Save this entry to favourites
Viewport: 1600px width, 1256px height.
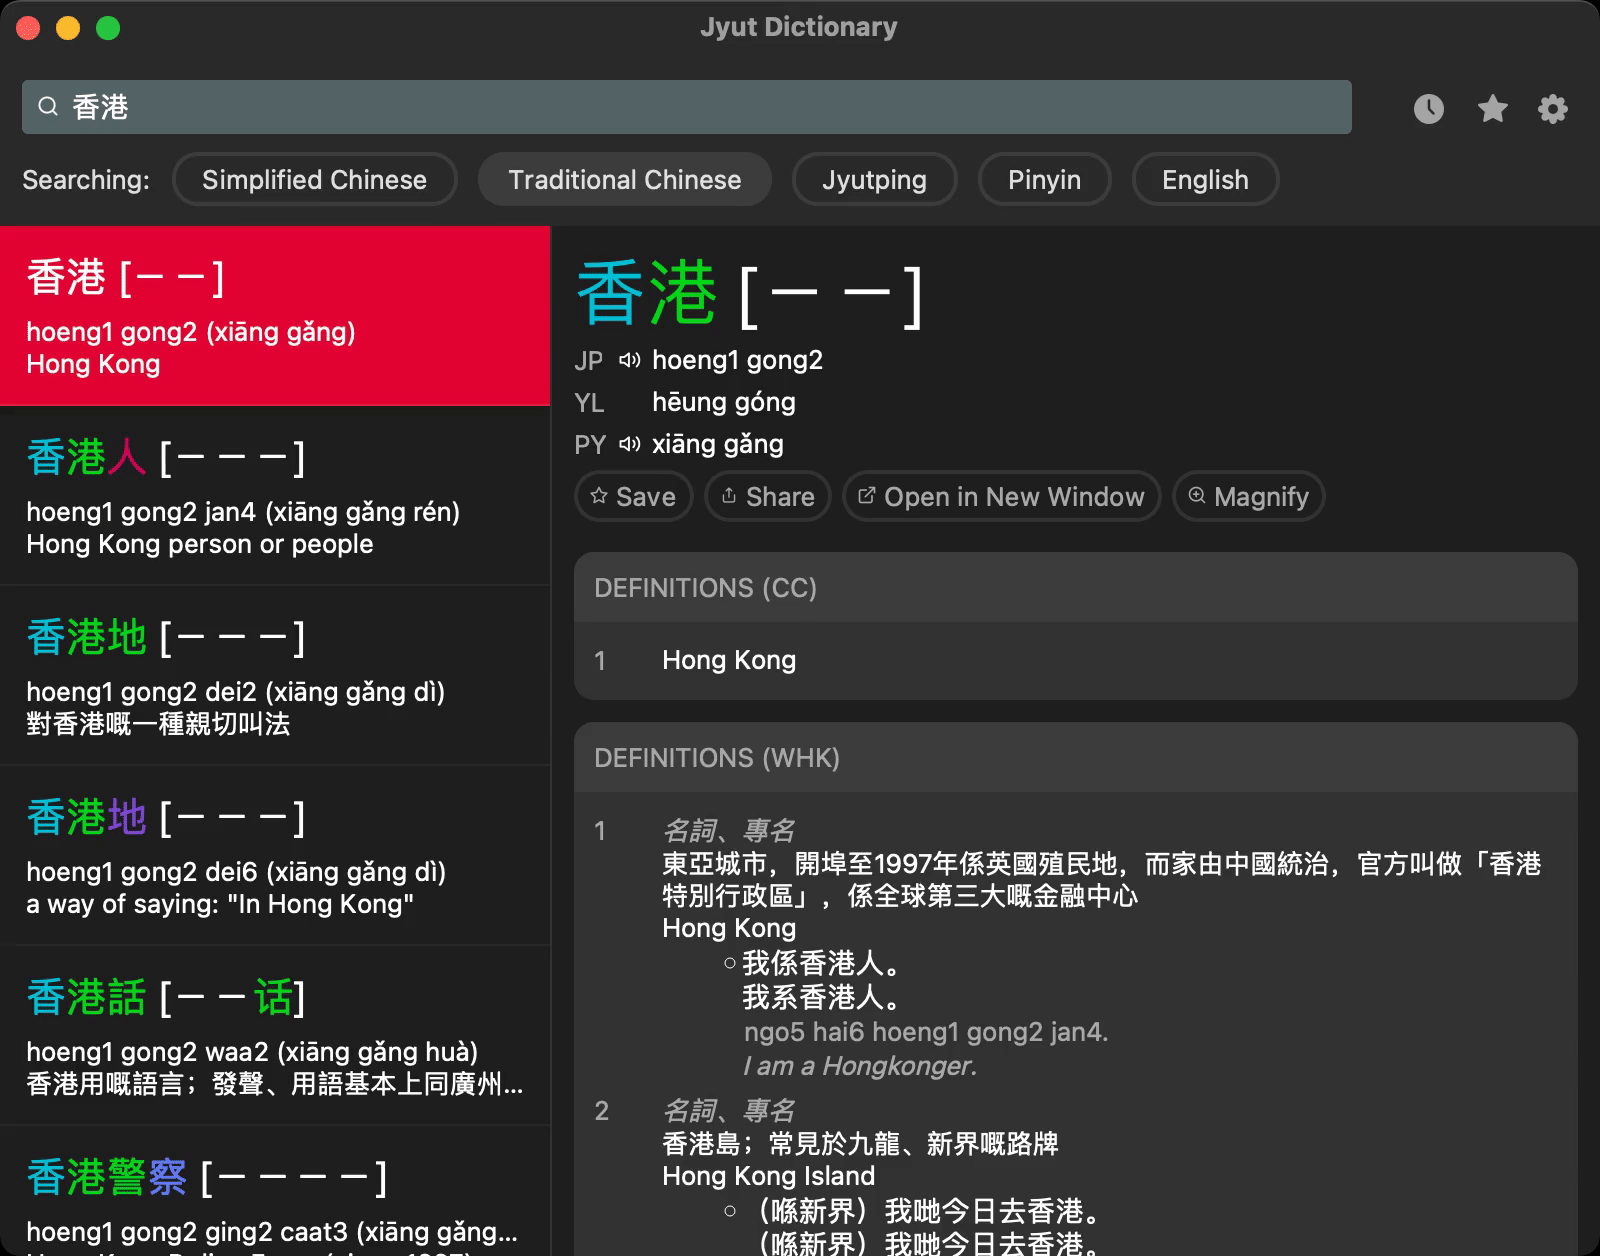633,496
